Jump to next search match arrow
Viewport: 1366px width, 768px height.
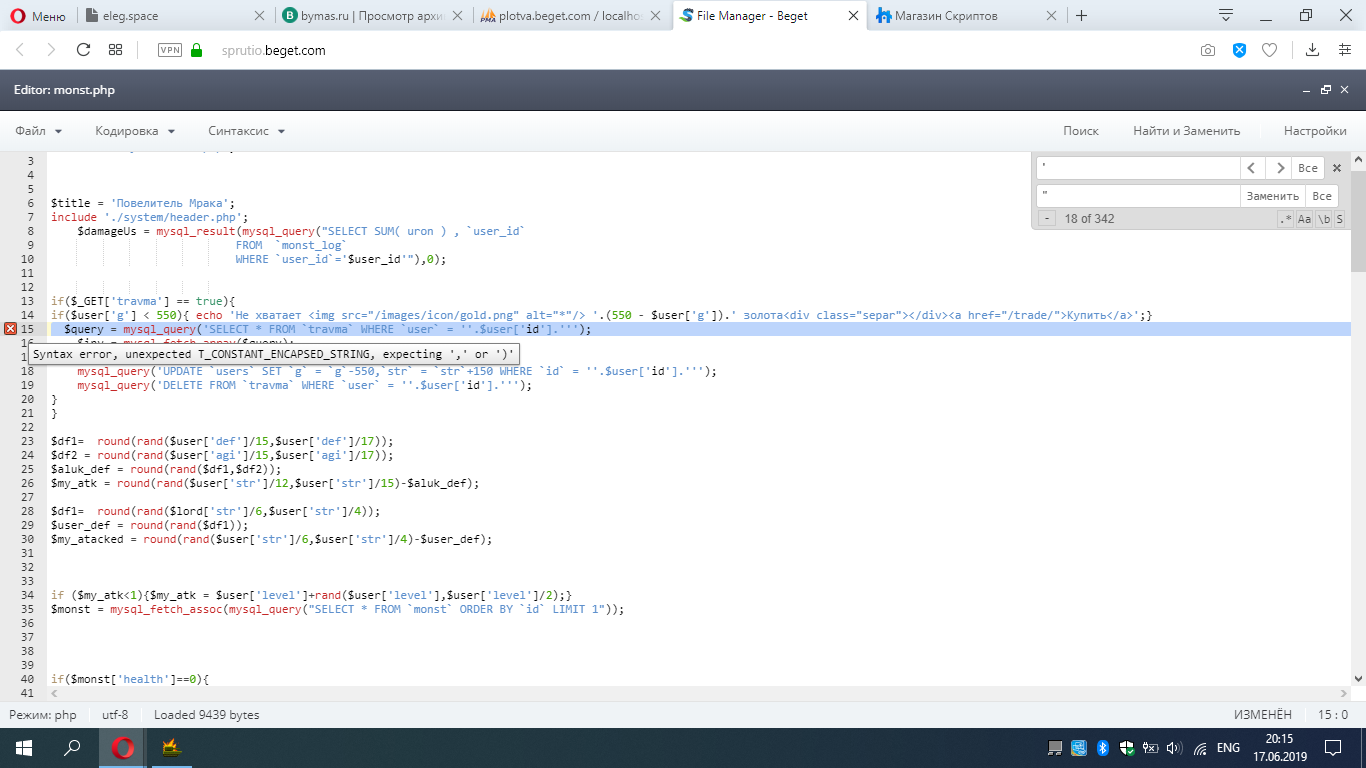coord(1278,168)
